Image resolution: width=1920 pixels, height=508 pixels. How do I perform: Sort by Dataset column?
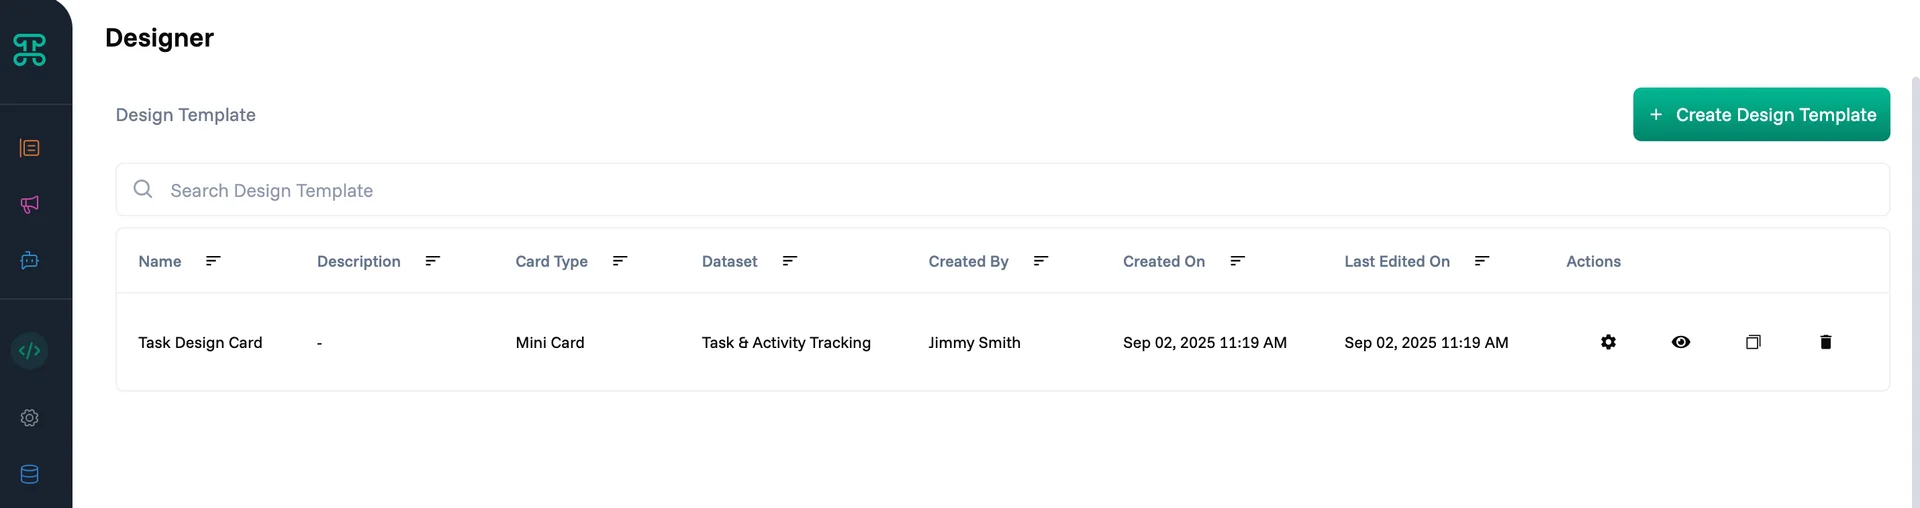click(x=790, y=261)
